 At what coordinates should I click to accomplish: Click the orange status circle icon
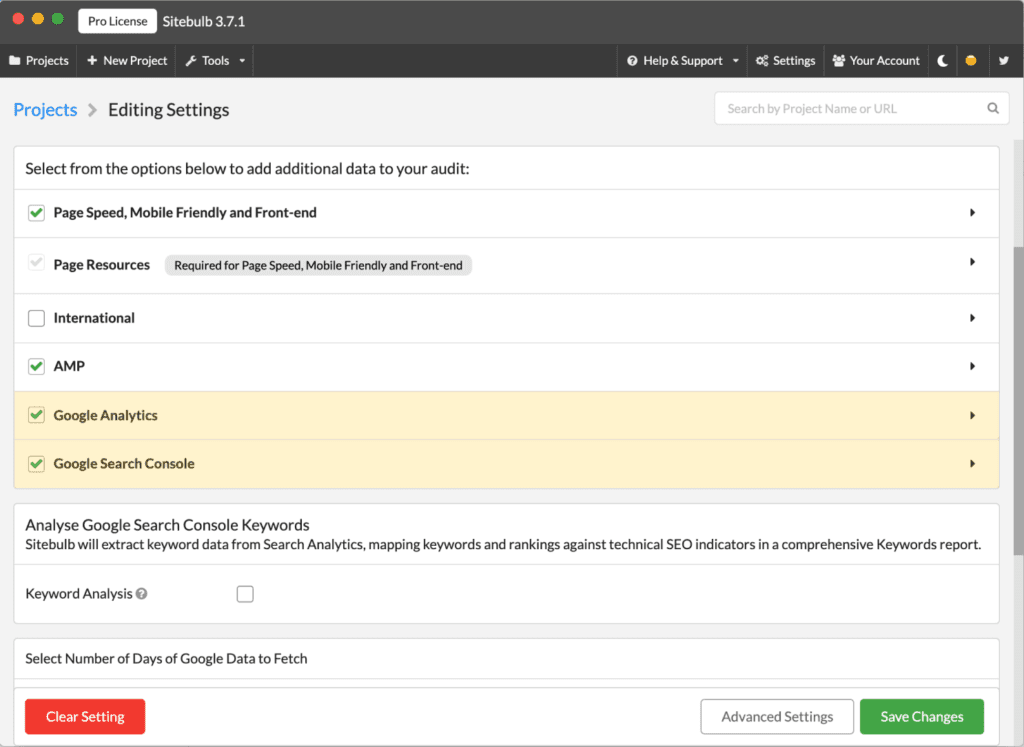[x=971, y=61]
